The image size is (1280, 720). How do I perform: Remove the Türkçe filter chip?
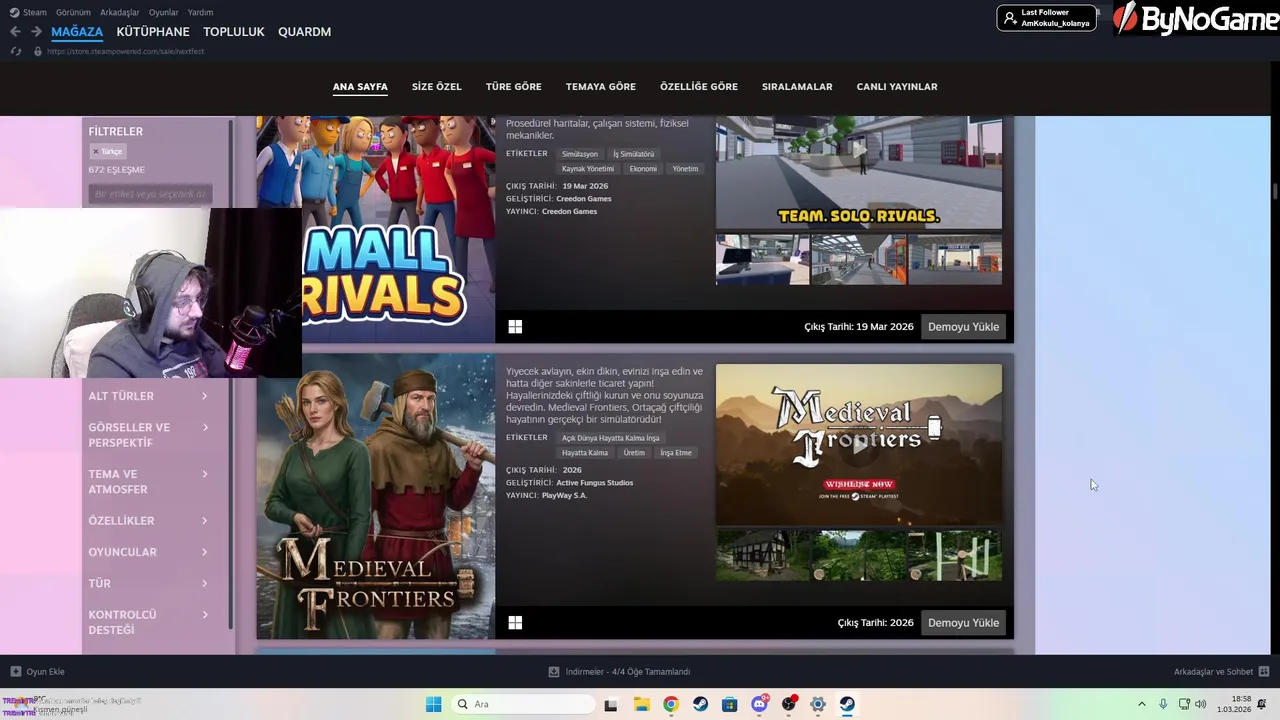pyautogui.click(x=96, y=152)
